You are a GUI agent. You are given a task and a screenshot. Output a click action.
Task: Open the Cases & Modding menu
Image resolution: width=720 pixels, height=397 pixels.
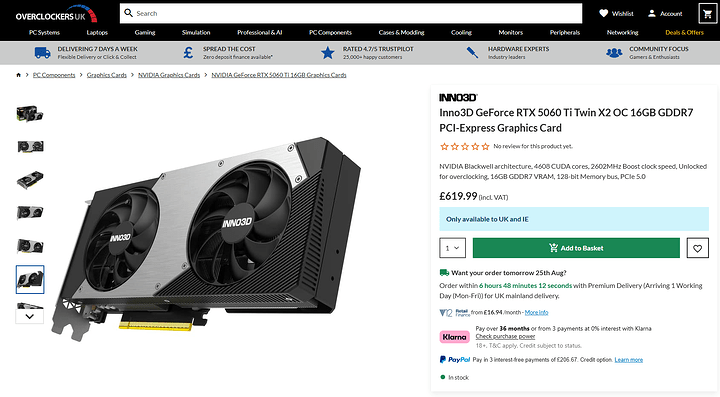401,32
